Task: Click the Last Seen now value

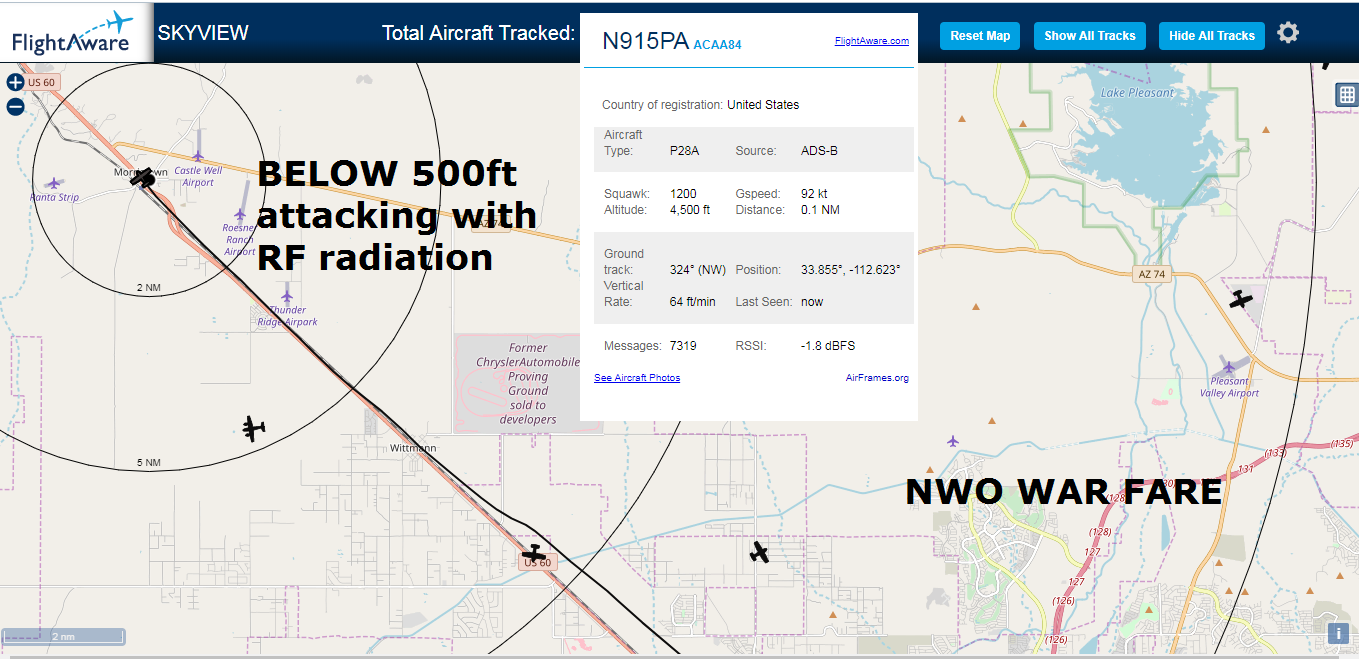Action: pos(811,302)
